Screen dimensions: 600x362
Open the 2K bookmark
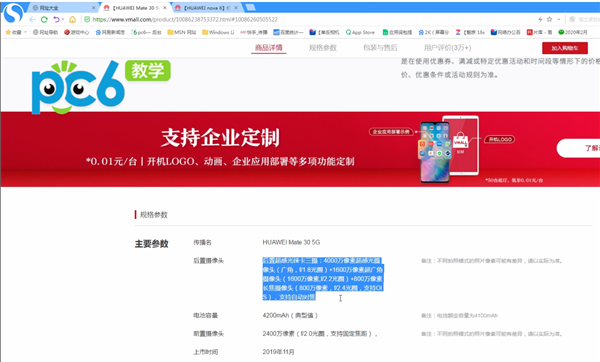434,32
